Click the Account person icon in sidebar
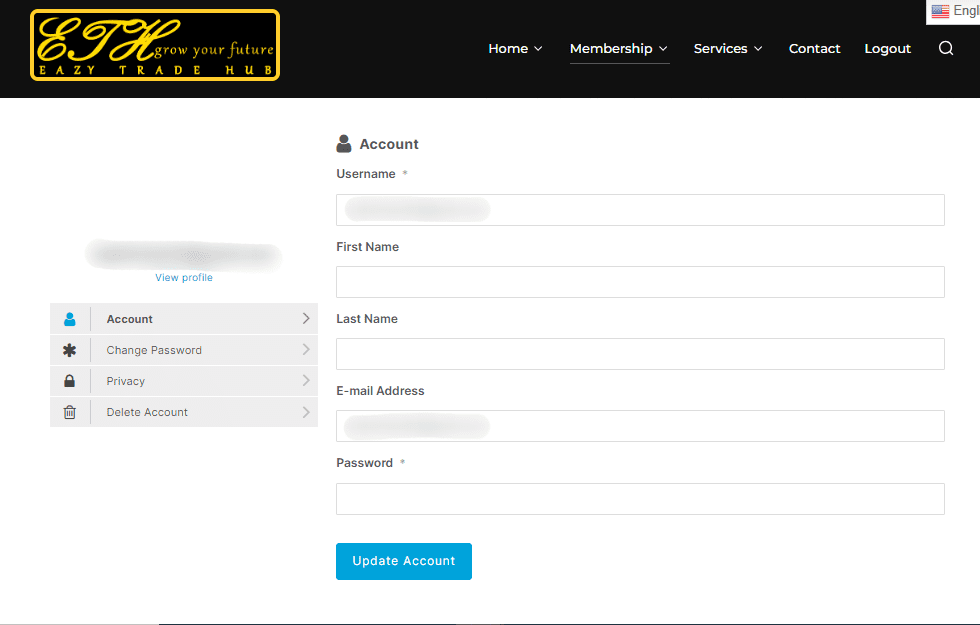This screenshot has height=625, width=980. click(70, 319)
